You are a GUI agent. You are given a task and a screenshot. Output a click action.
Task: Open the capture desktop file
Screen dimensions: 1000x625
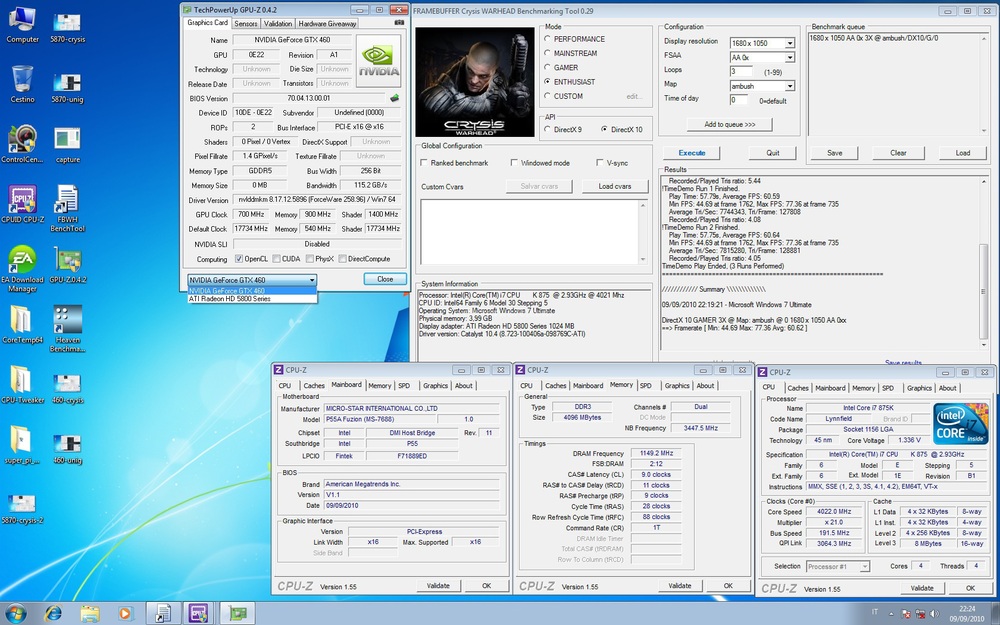(x=67, y=144)
